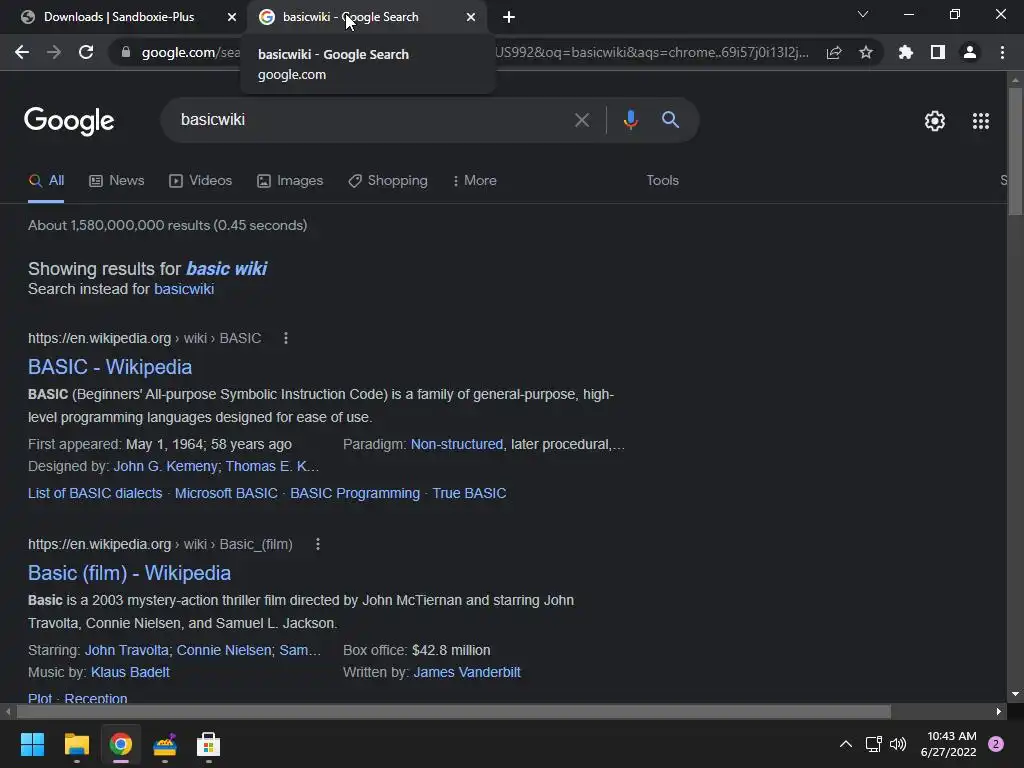Expand the More search filters menu
The image size is (1024, 768).
click(475, 181)
